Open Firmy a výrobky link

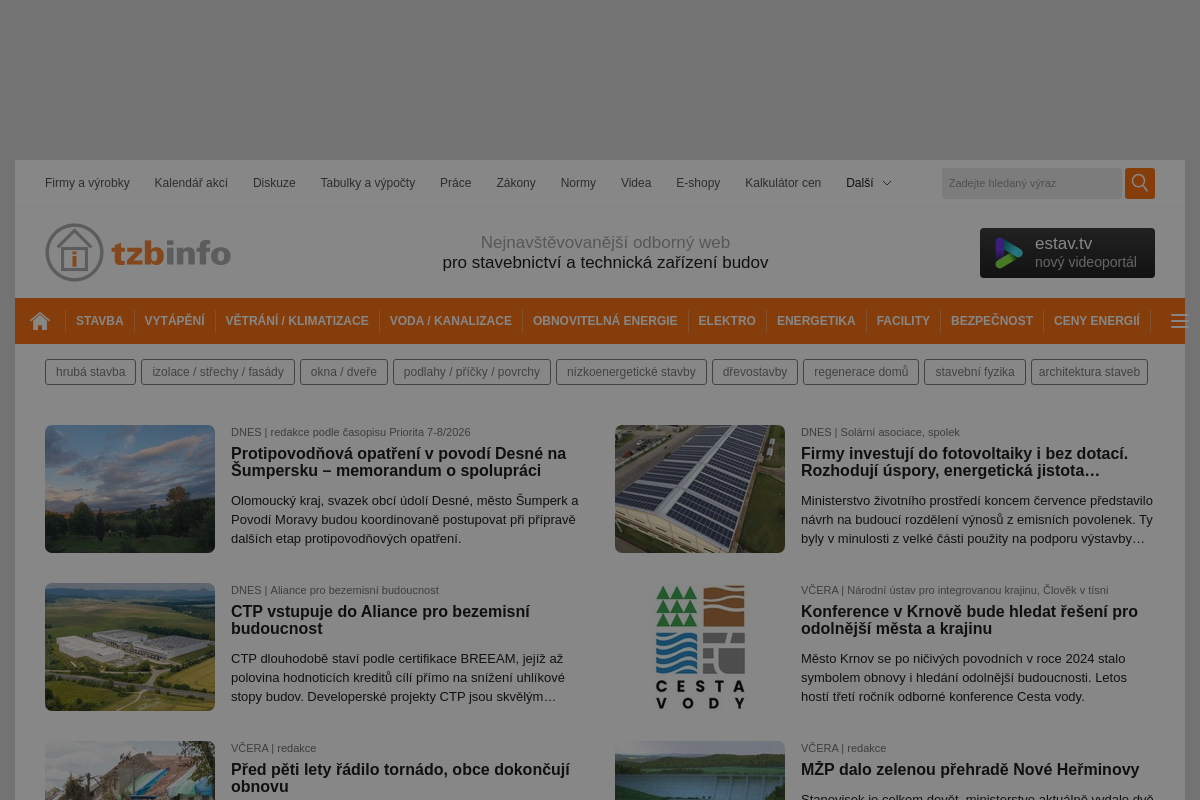point(87,183)
